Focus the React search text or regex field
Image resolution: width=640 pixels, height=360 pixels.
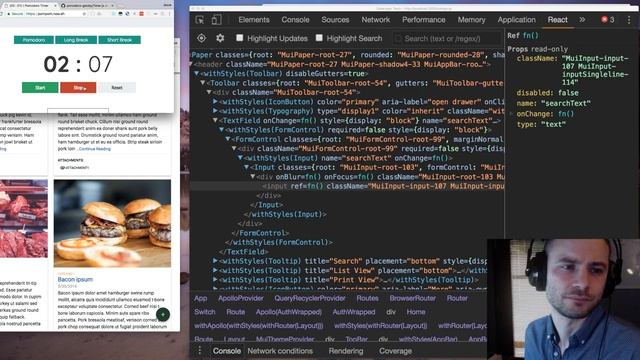[447, 39]
